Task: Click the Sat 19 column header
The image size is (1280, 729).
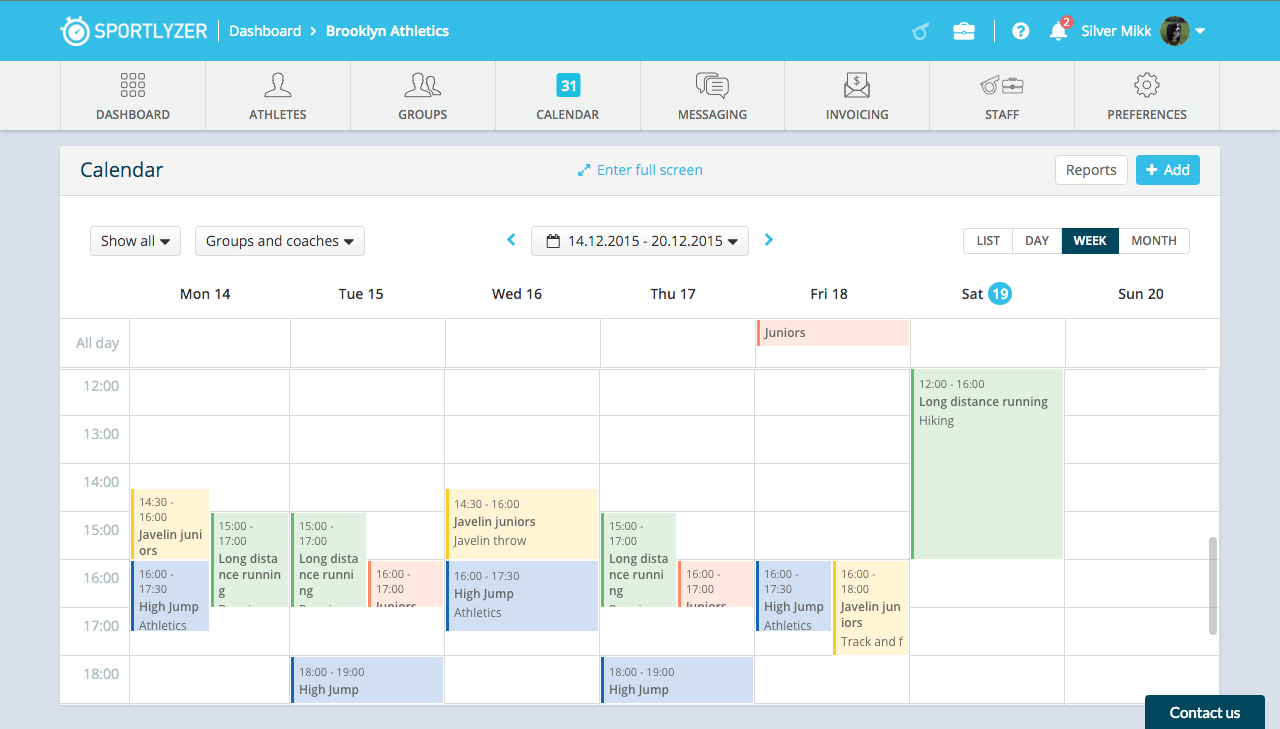Action: [x=986, y=294]
